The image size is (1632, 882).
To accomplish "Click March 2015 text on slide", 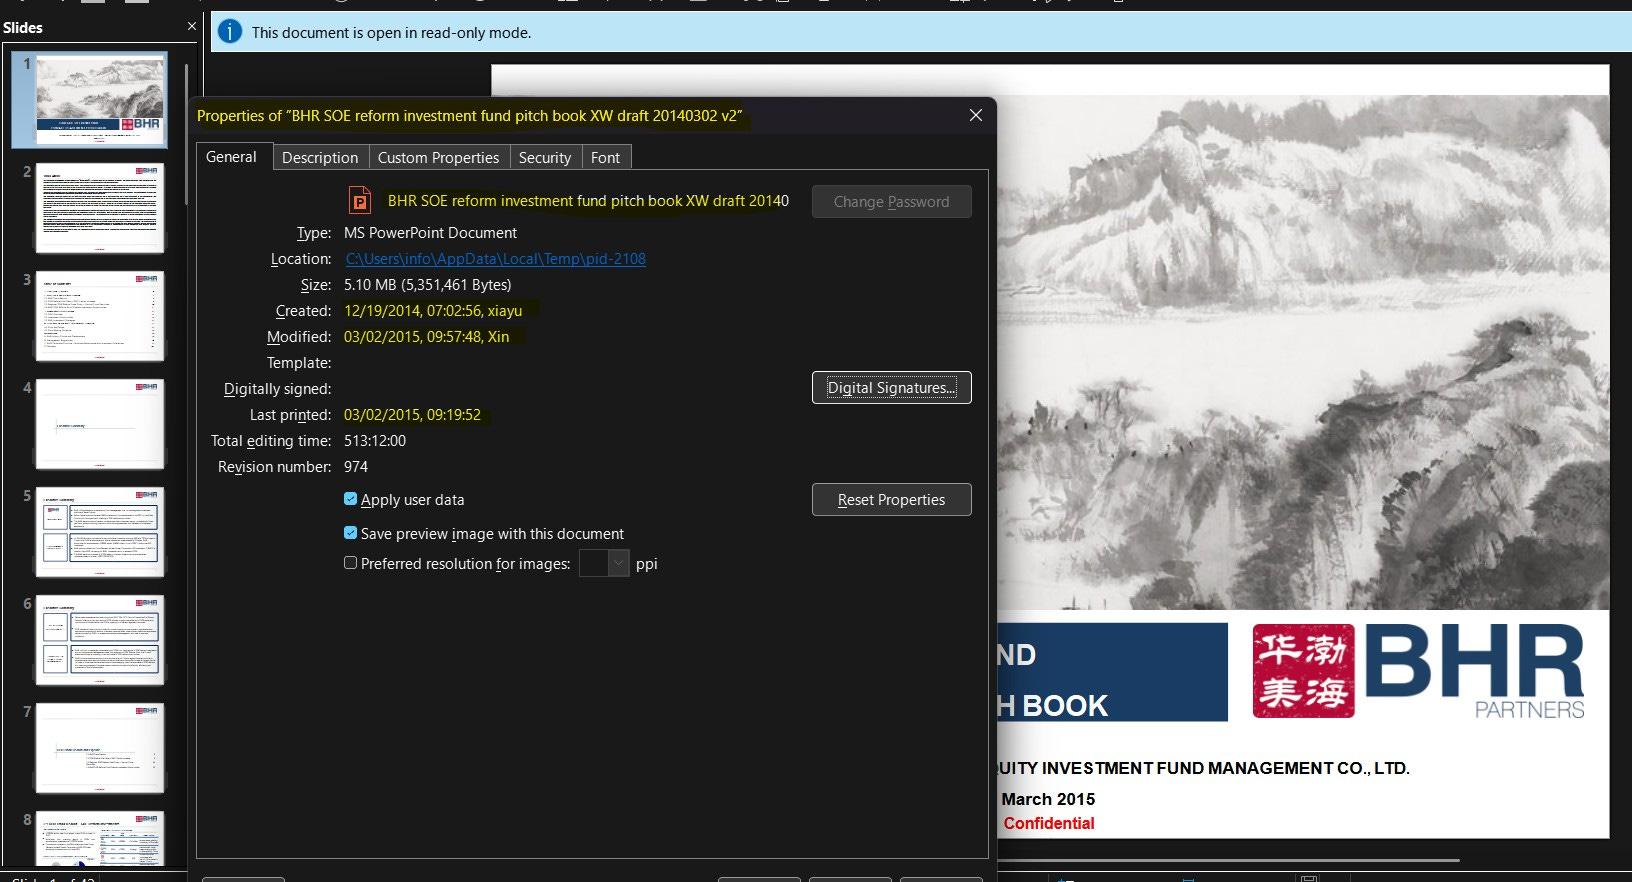I will click(x=1048, y=799).
